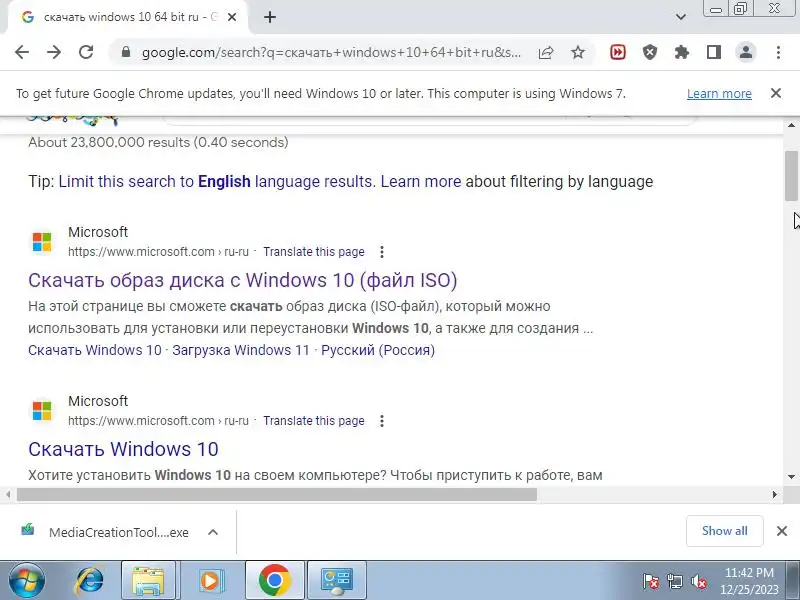Screen dimensions: 800x600
Task: Click second result's Microsoft favicon
Action: 42,411
